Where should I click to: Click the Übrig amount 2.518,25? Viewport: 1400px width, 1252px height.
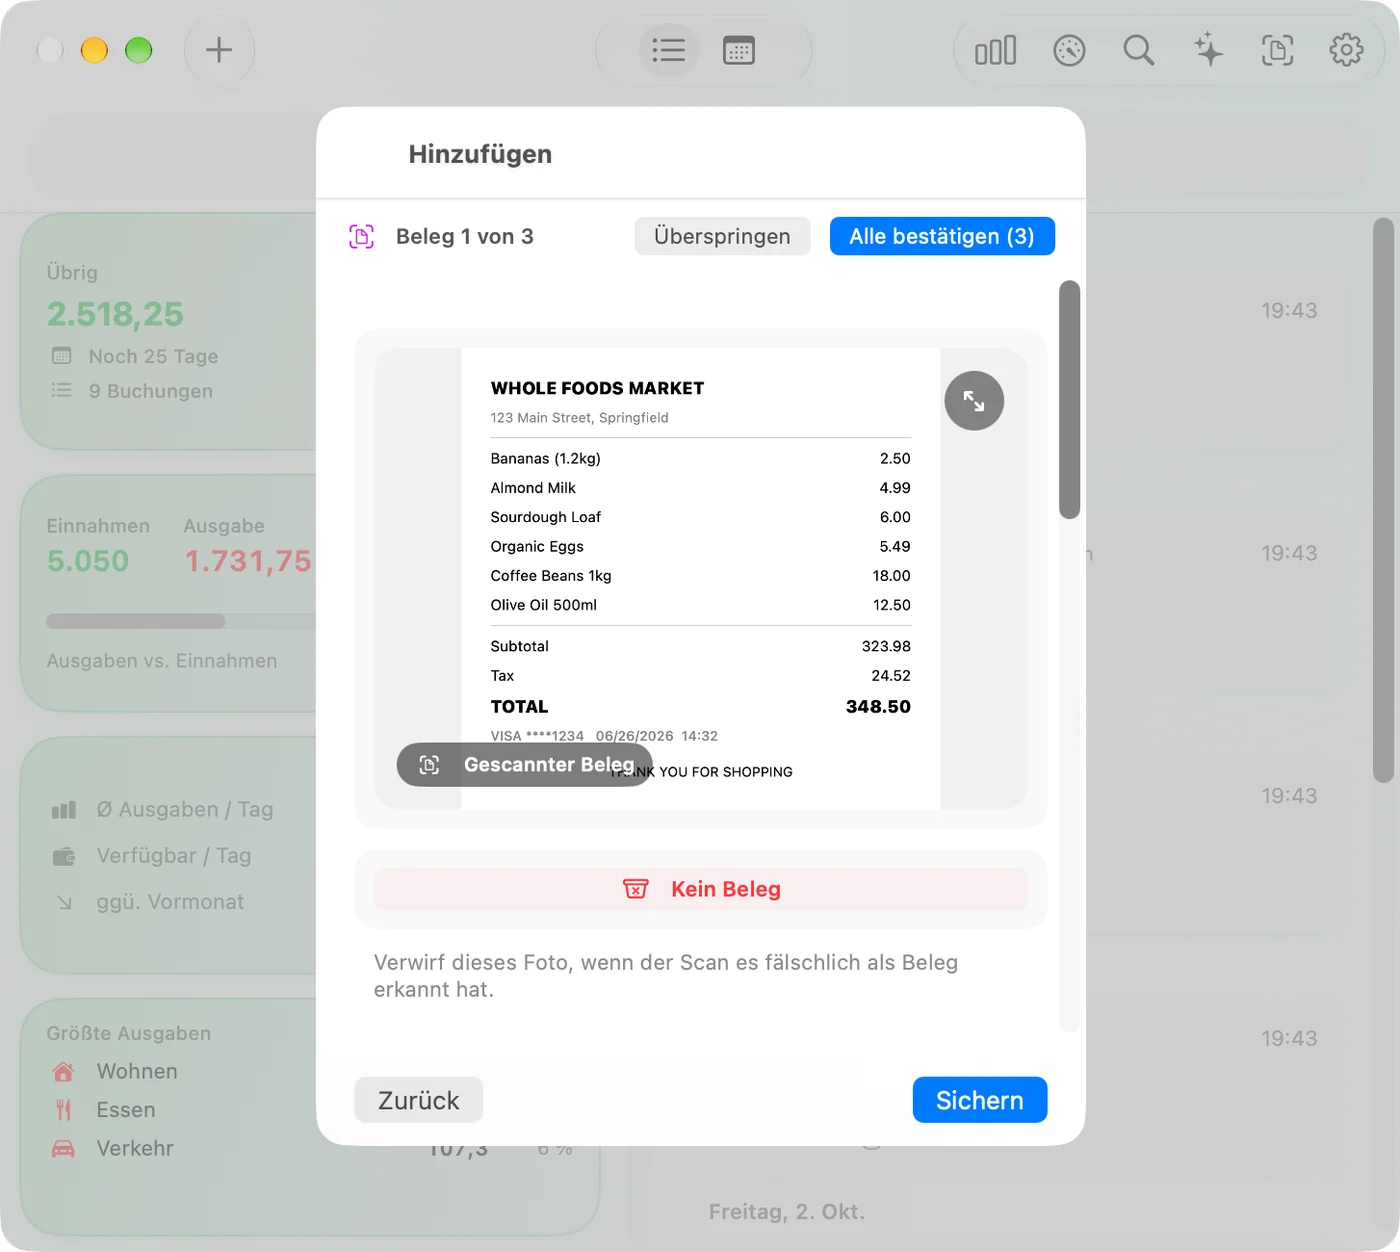pyautogui.click(x=115, y=314)
